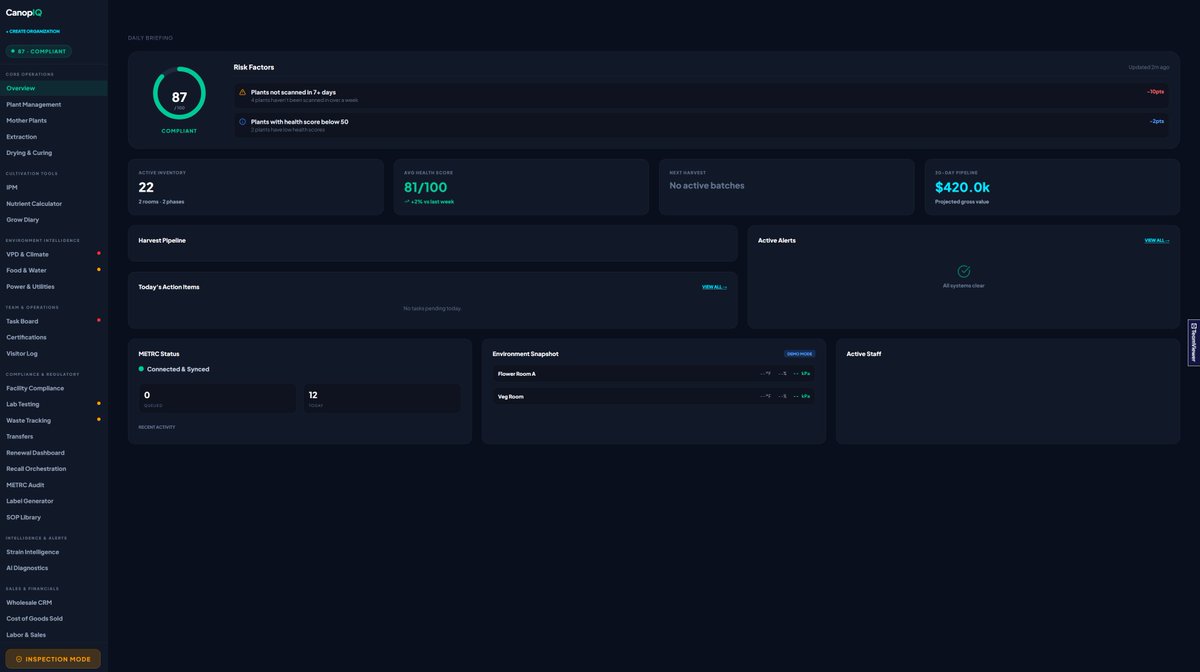Click the Demo Mode badge
The width and height of the screenshot is (1200, 672).
800,353
